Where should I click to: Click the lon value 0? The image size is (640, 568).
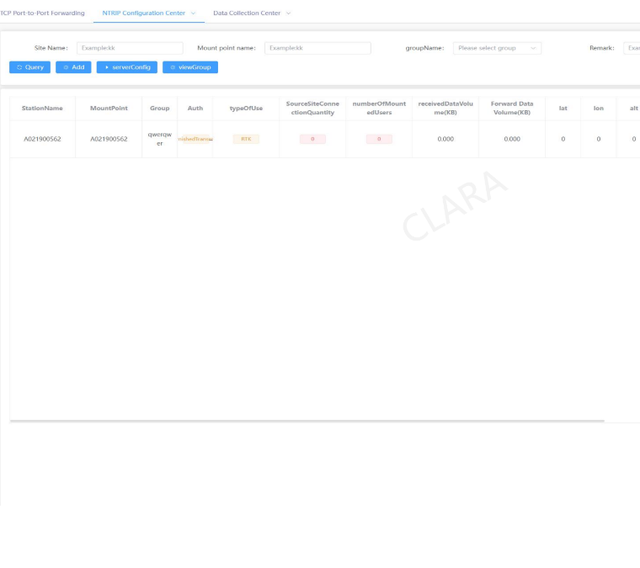pos(598,139)
